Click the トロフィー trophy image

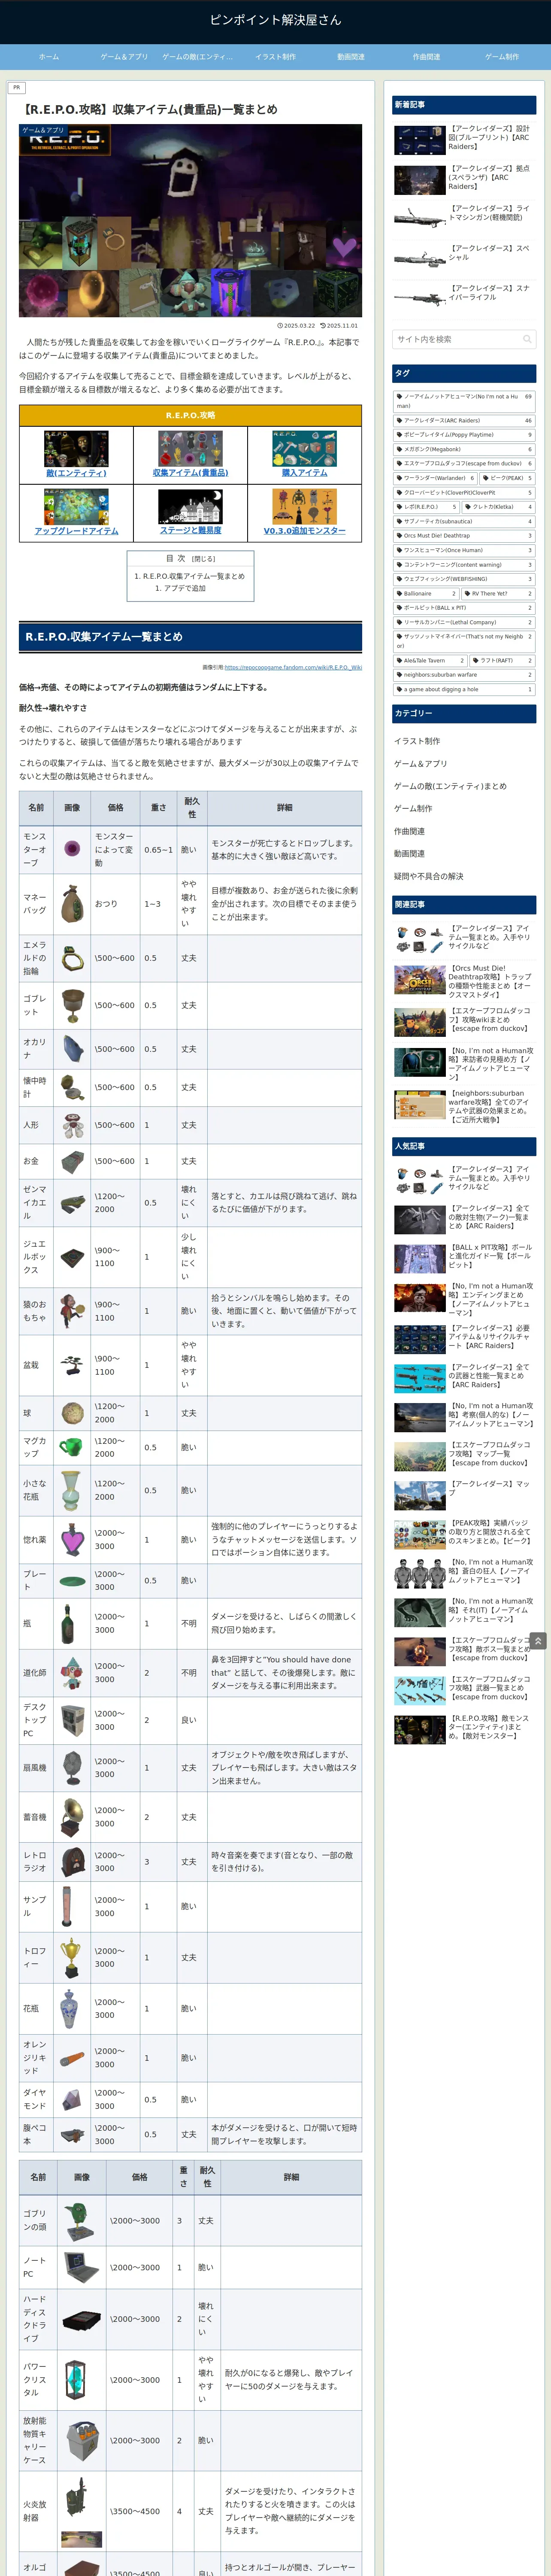[72, 1957]
